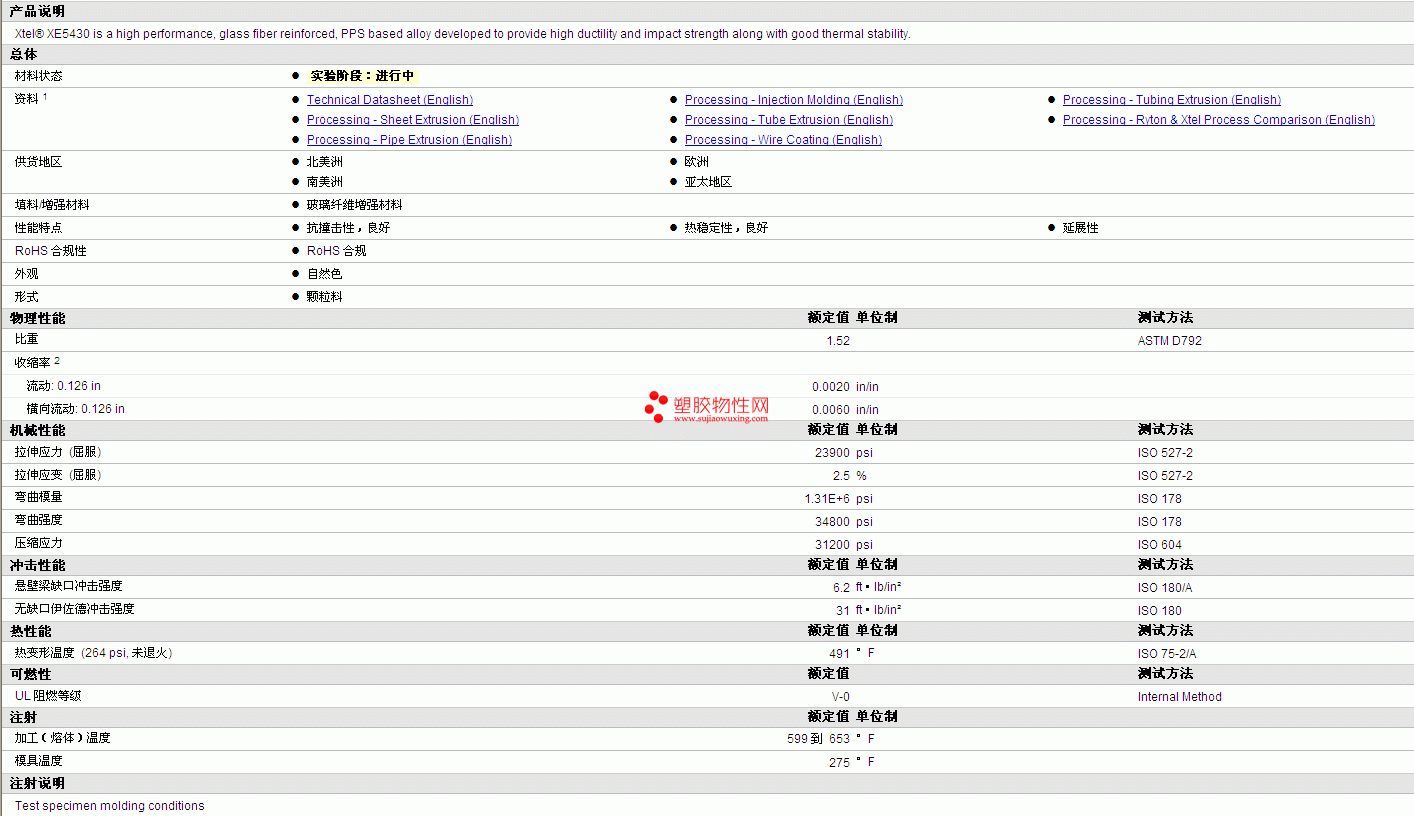Click the 横向流动: 0.126 in row label
Screen dimensions: 1414x816
[x=76, y=409]
